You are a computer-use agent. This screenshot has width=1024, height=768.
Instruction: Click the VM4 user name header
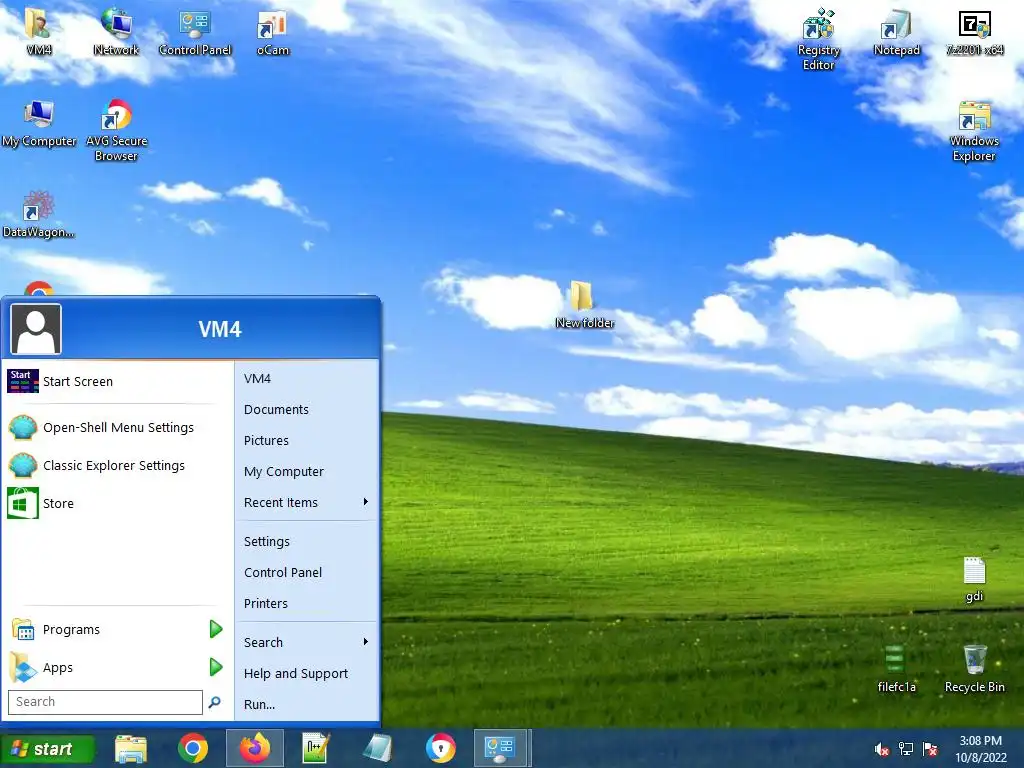click(220, 329)
